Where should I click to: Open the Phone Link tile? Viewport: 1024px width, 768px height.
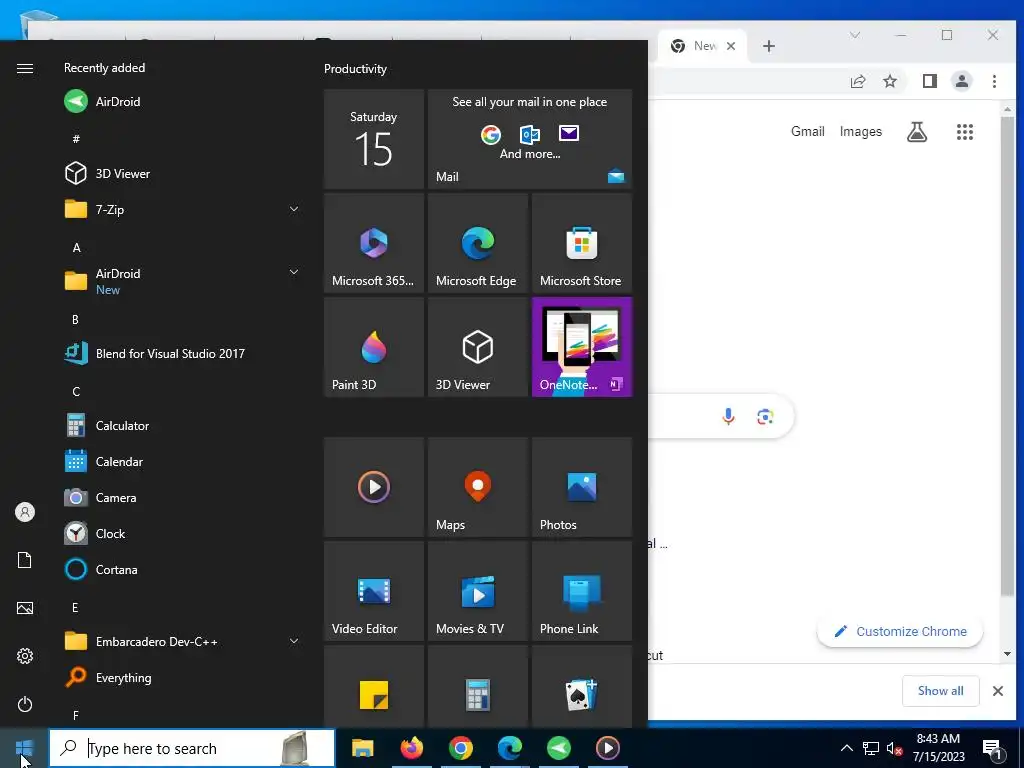point(582,591)
